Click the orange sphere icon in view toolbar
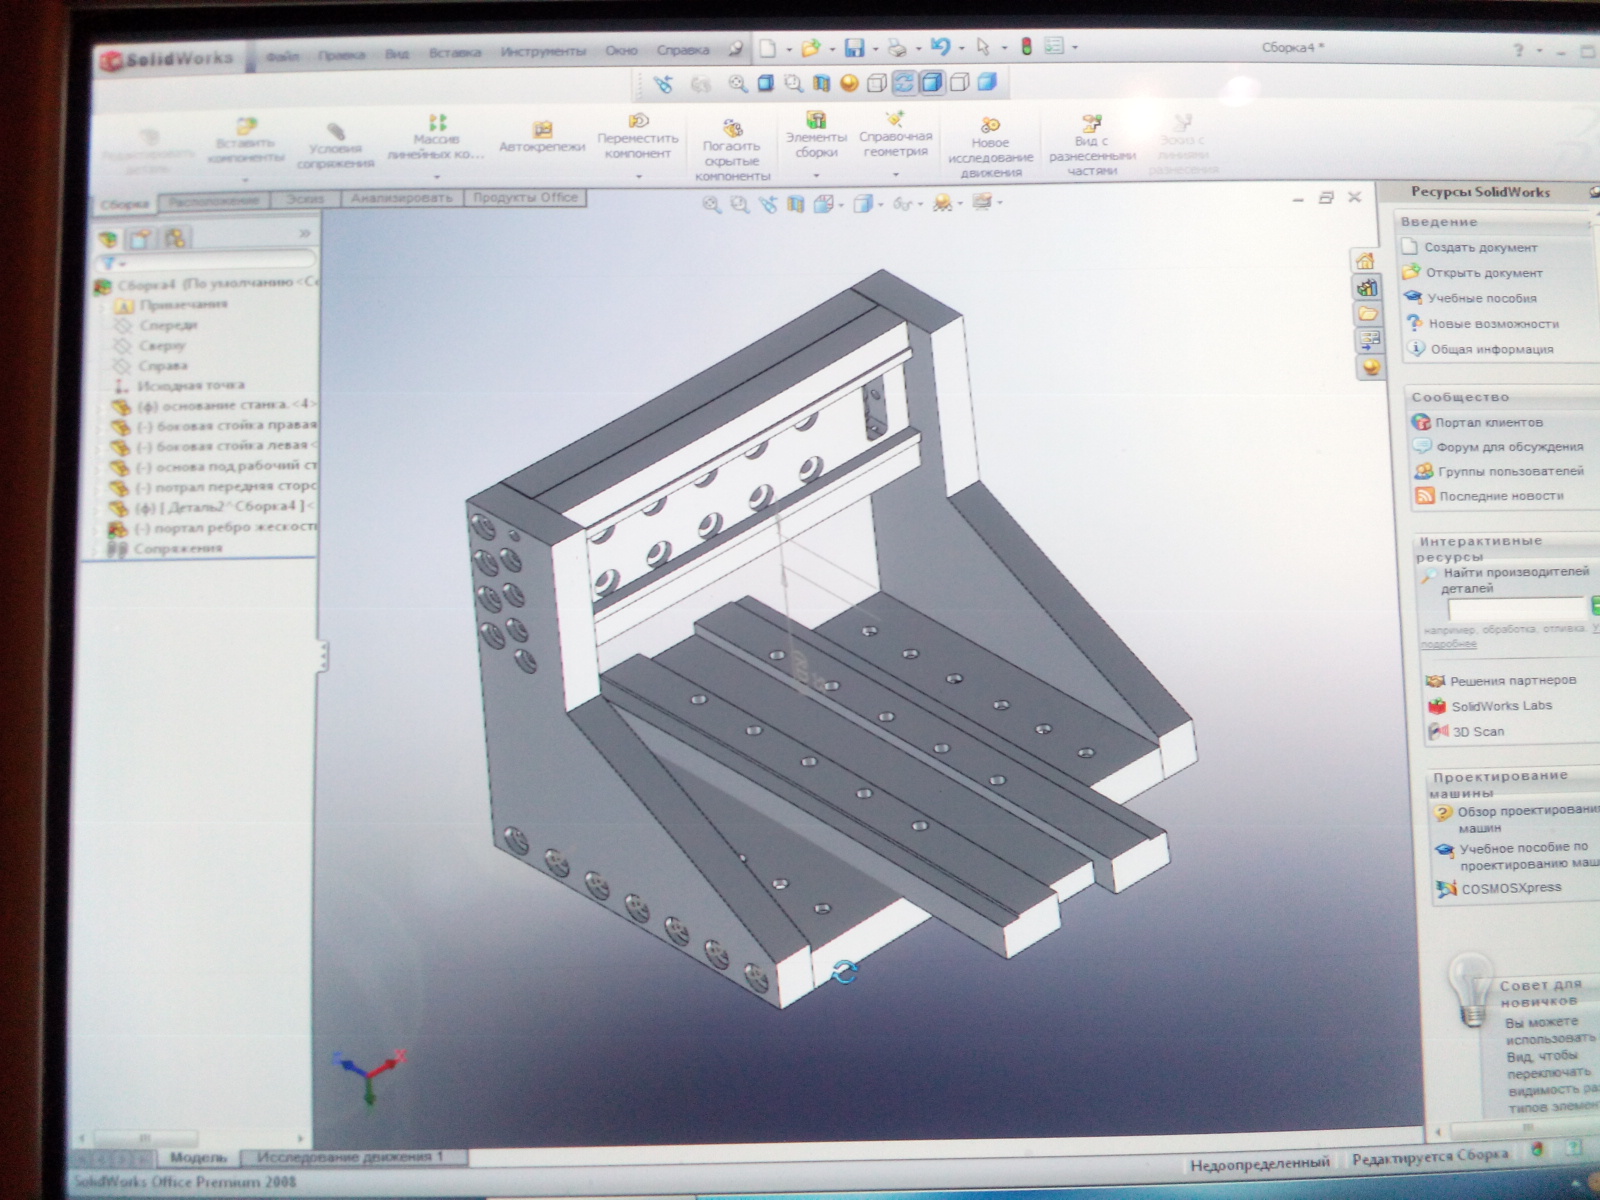Viewport: 1600px width, 1200px height. 849,83
